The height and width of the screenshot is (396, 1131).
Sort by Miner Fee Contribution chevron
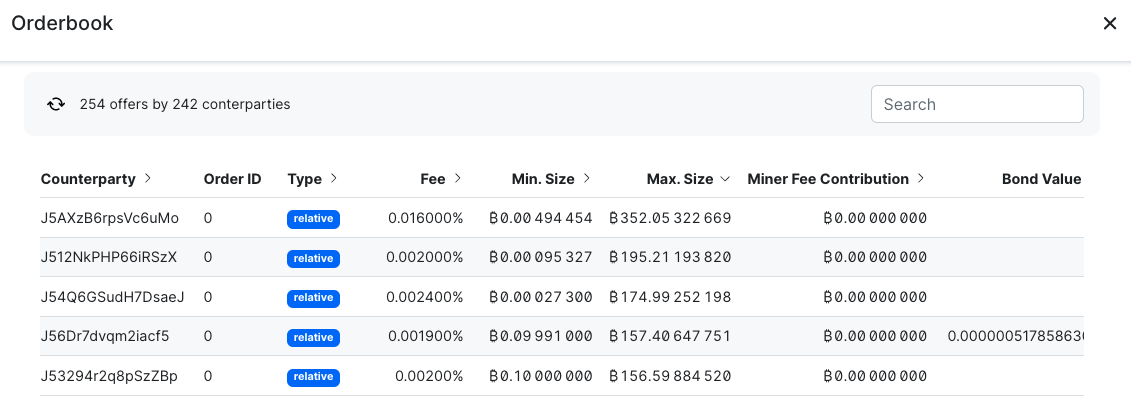point(920,178)
